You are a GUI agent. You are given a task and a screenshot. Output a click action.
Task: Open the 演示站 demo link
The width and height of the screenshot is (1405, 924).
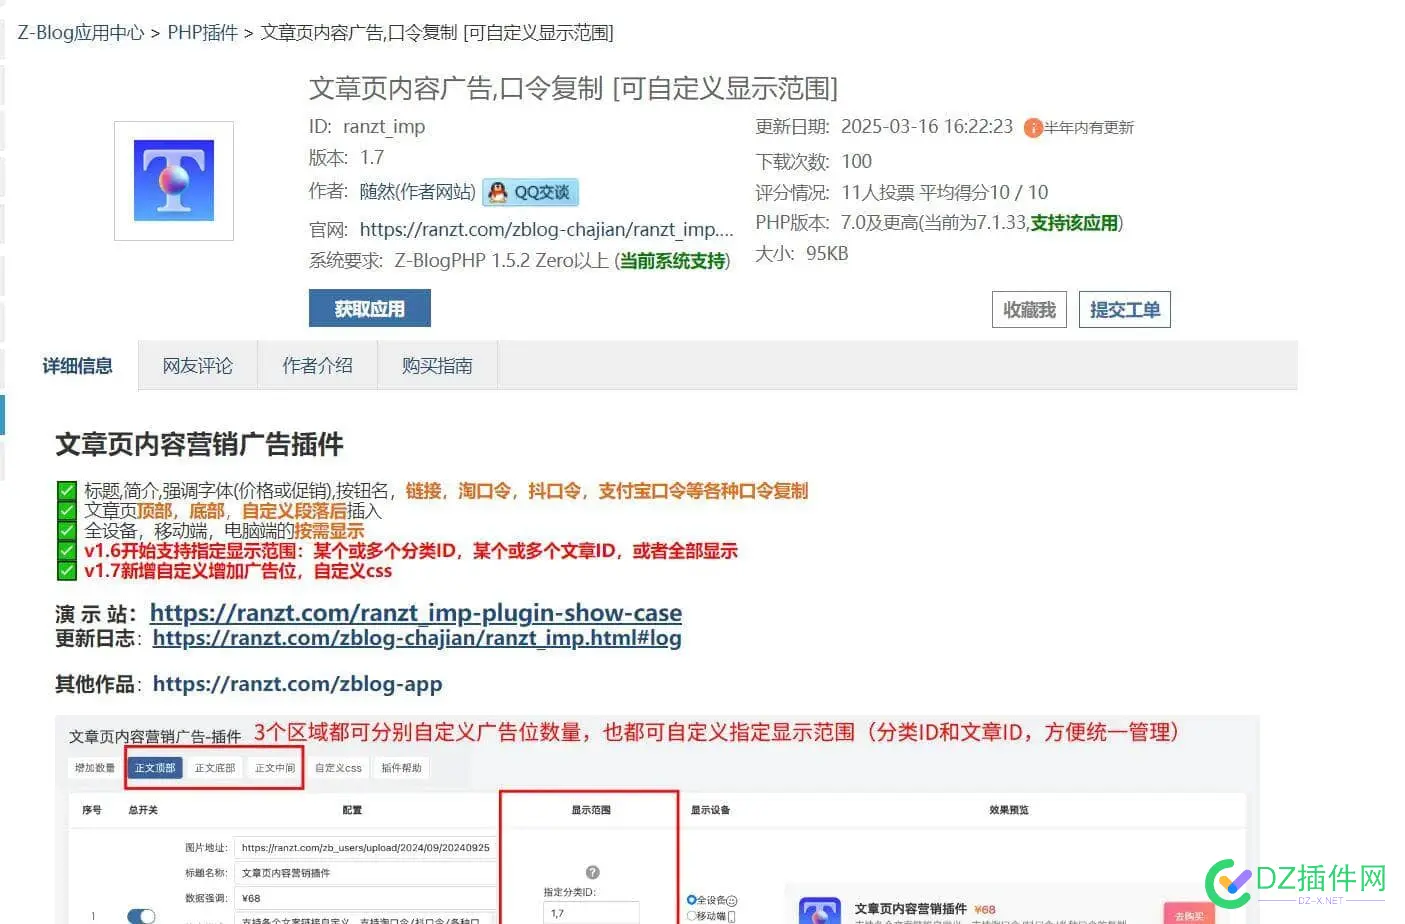(x=416, y=612)
